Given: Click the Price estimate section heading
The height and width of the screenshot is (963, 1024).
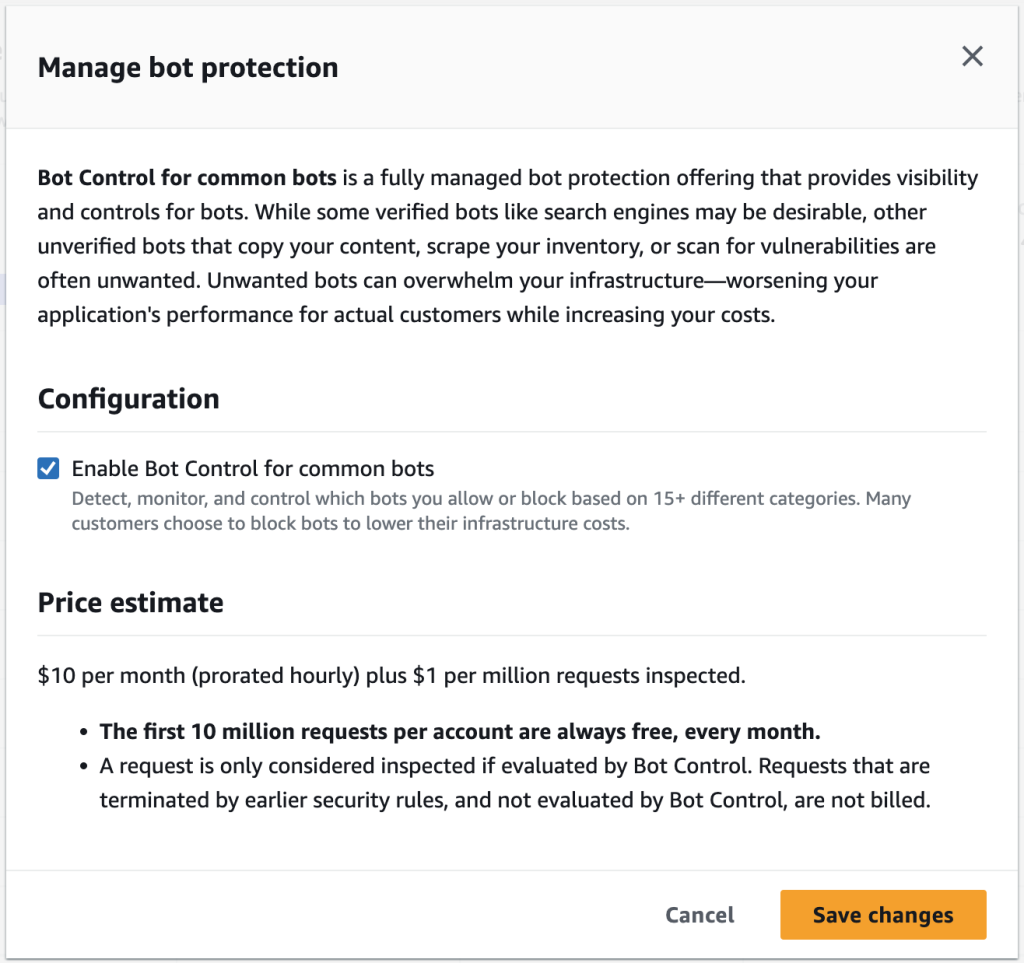Looking at the screenshot, I should (130, 602).
